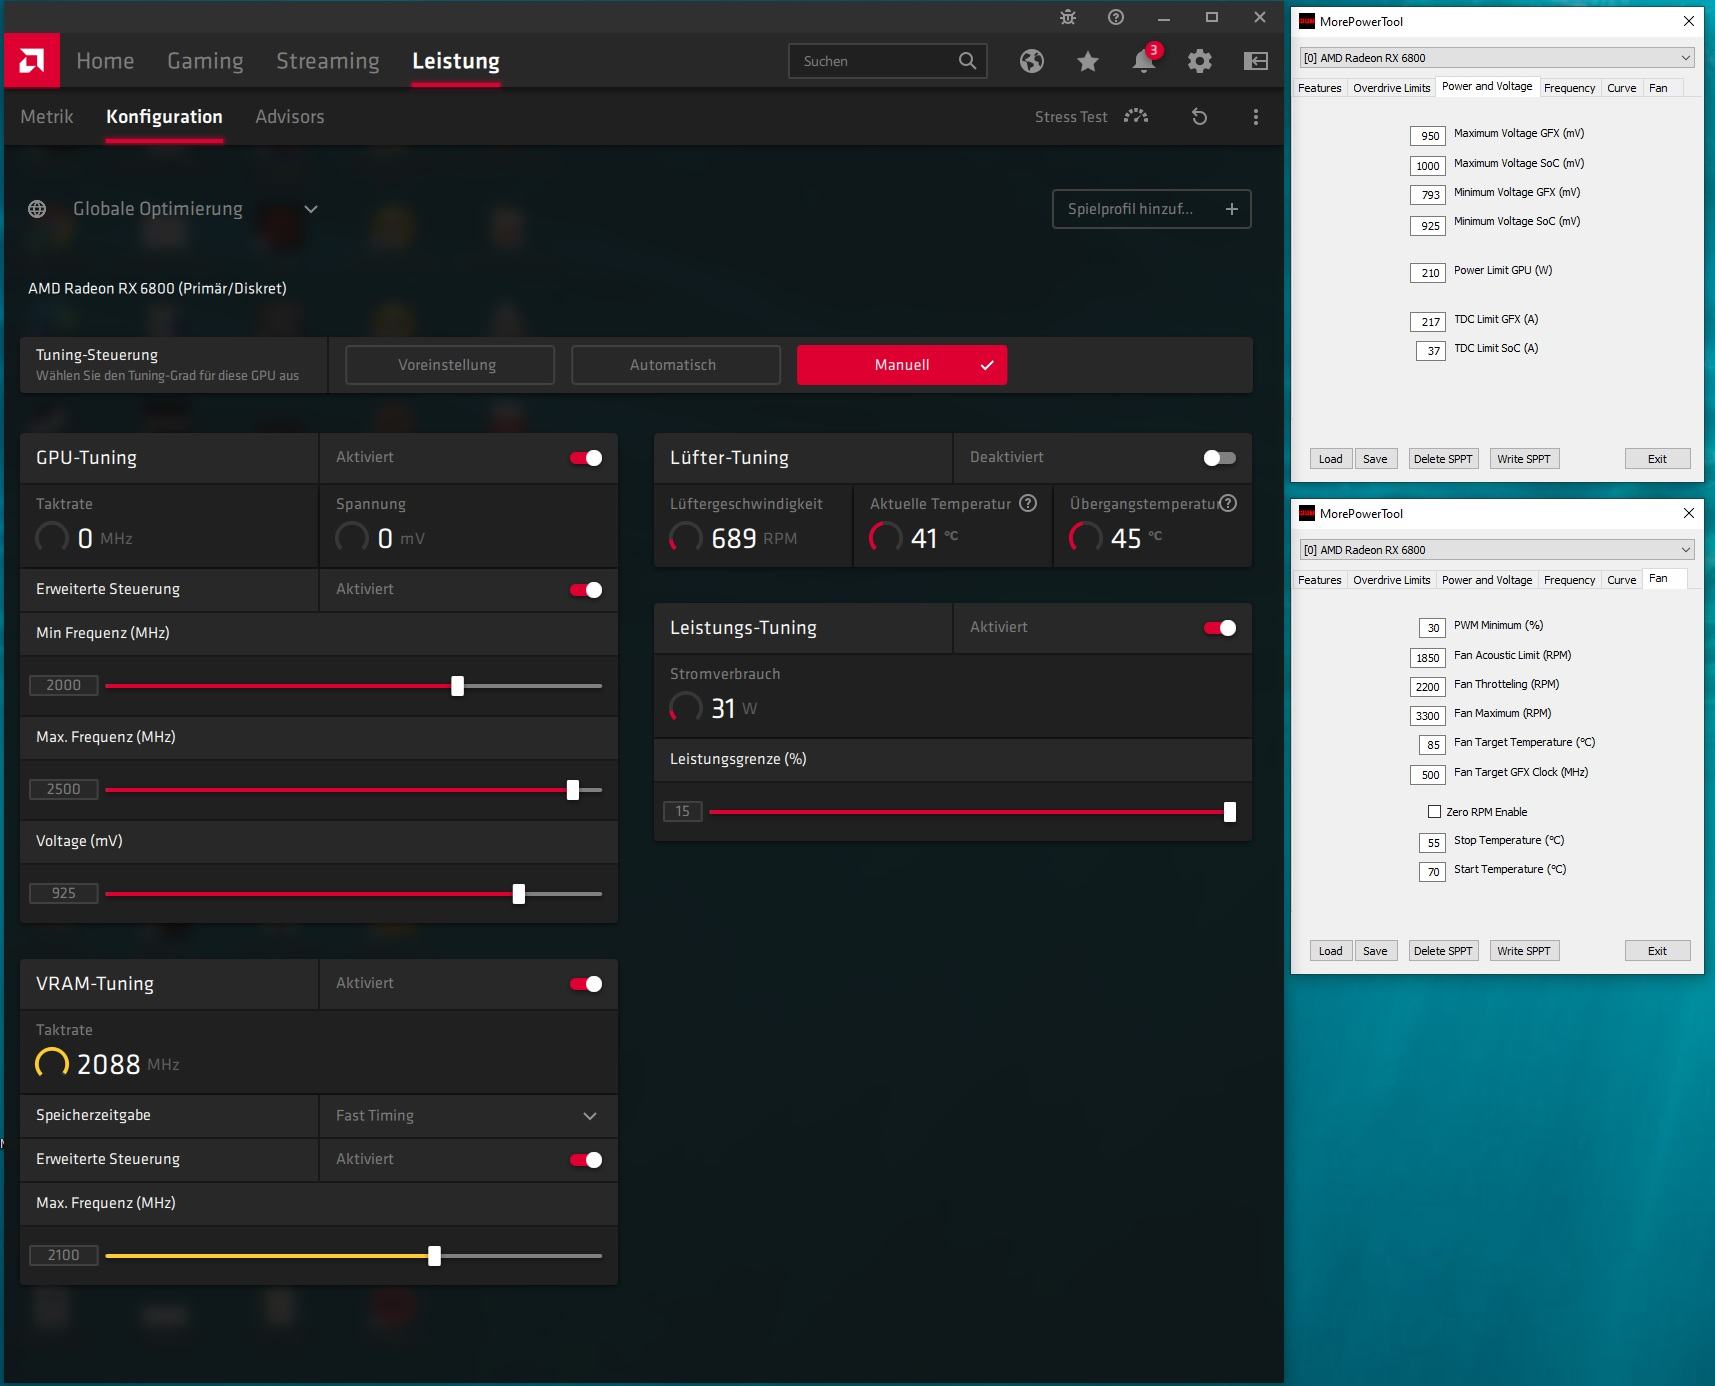Click the Leistungsgrenze 15 value box
Viewport: 1715px width, 1386px height.
click(x=683, y=811)
